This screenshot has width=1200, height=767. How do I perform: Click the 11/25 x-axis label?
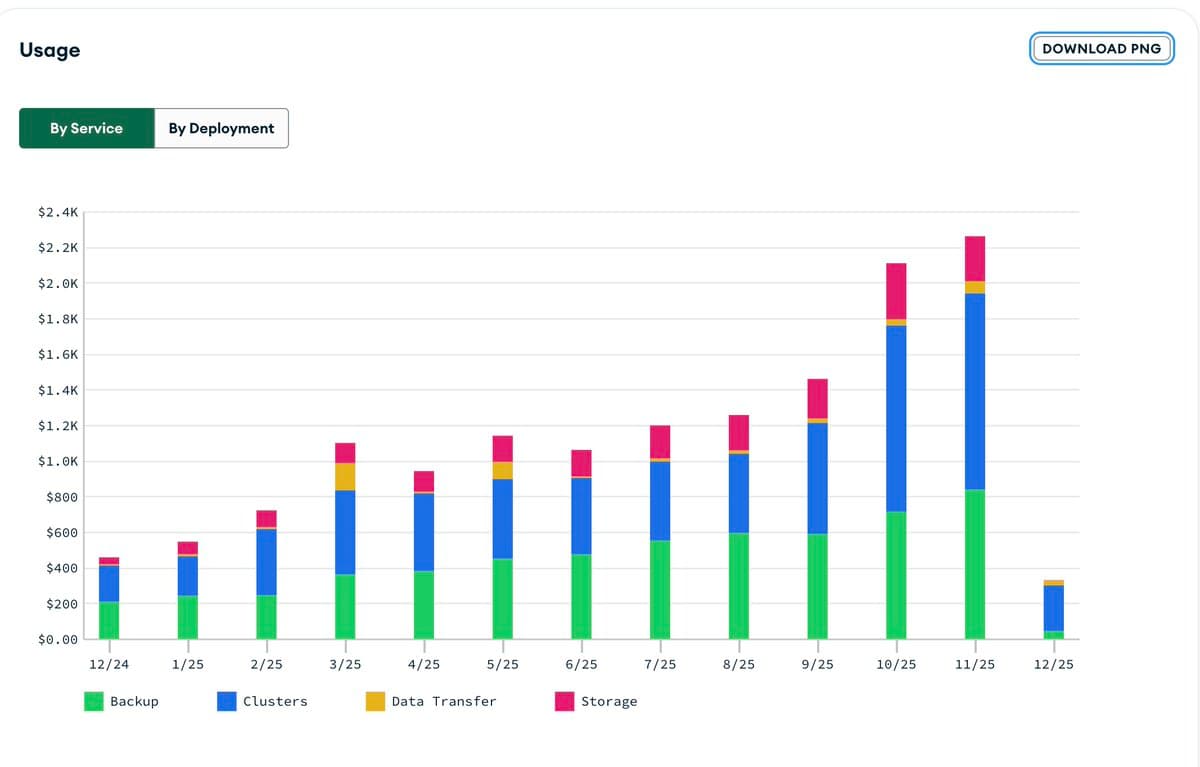tap(975, 664)
